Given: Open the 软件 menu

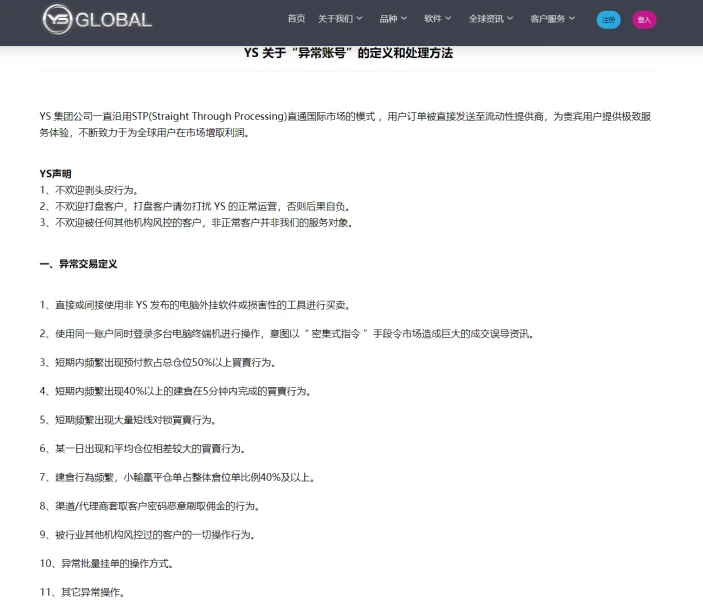Looking at the screenshot, I should coord(433,19).
